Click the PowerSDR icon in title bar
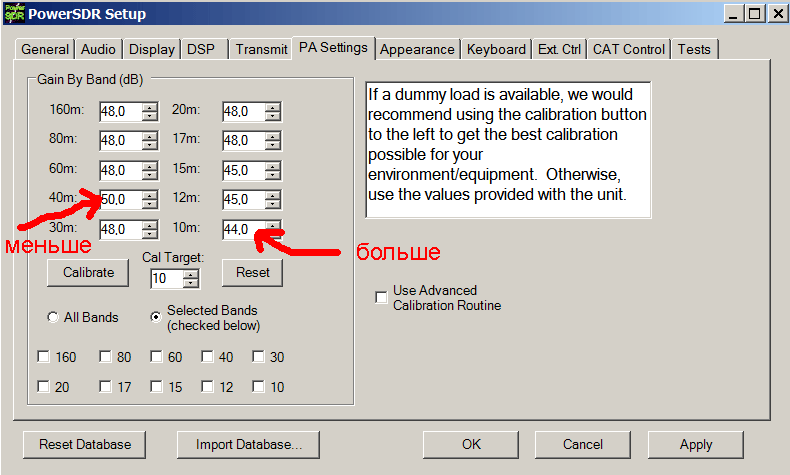This screenshot has height=475, width=790. (13, 14)
